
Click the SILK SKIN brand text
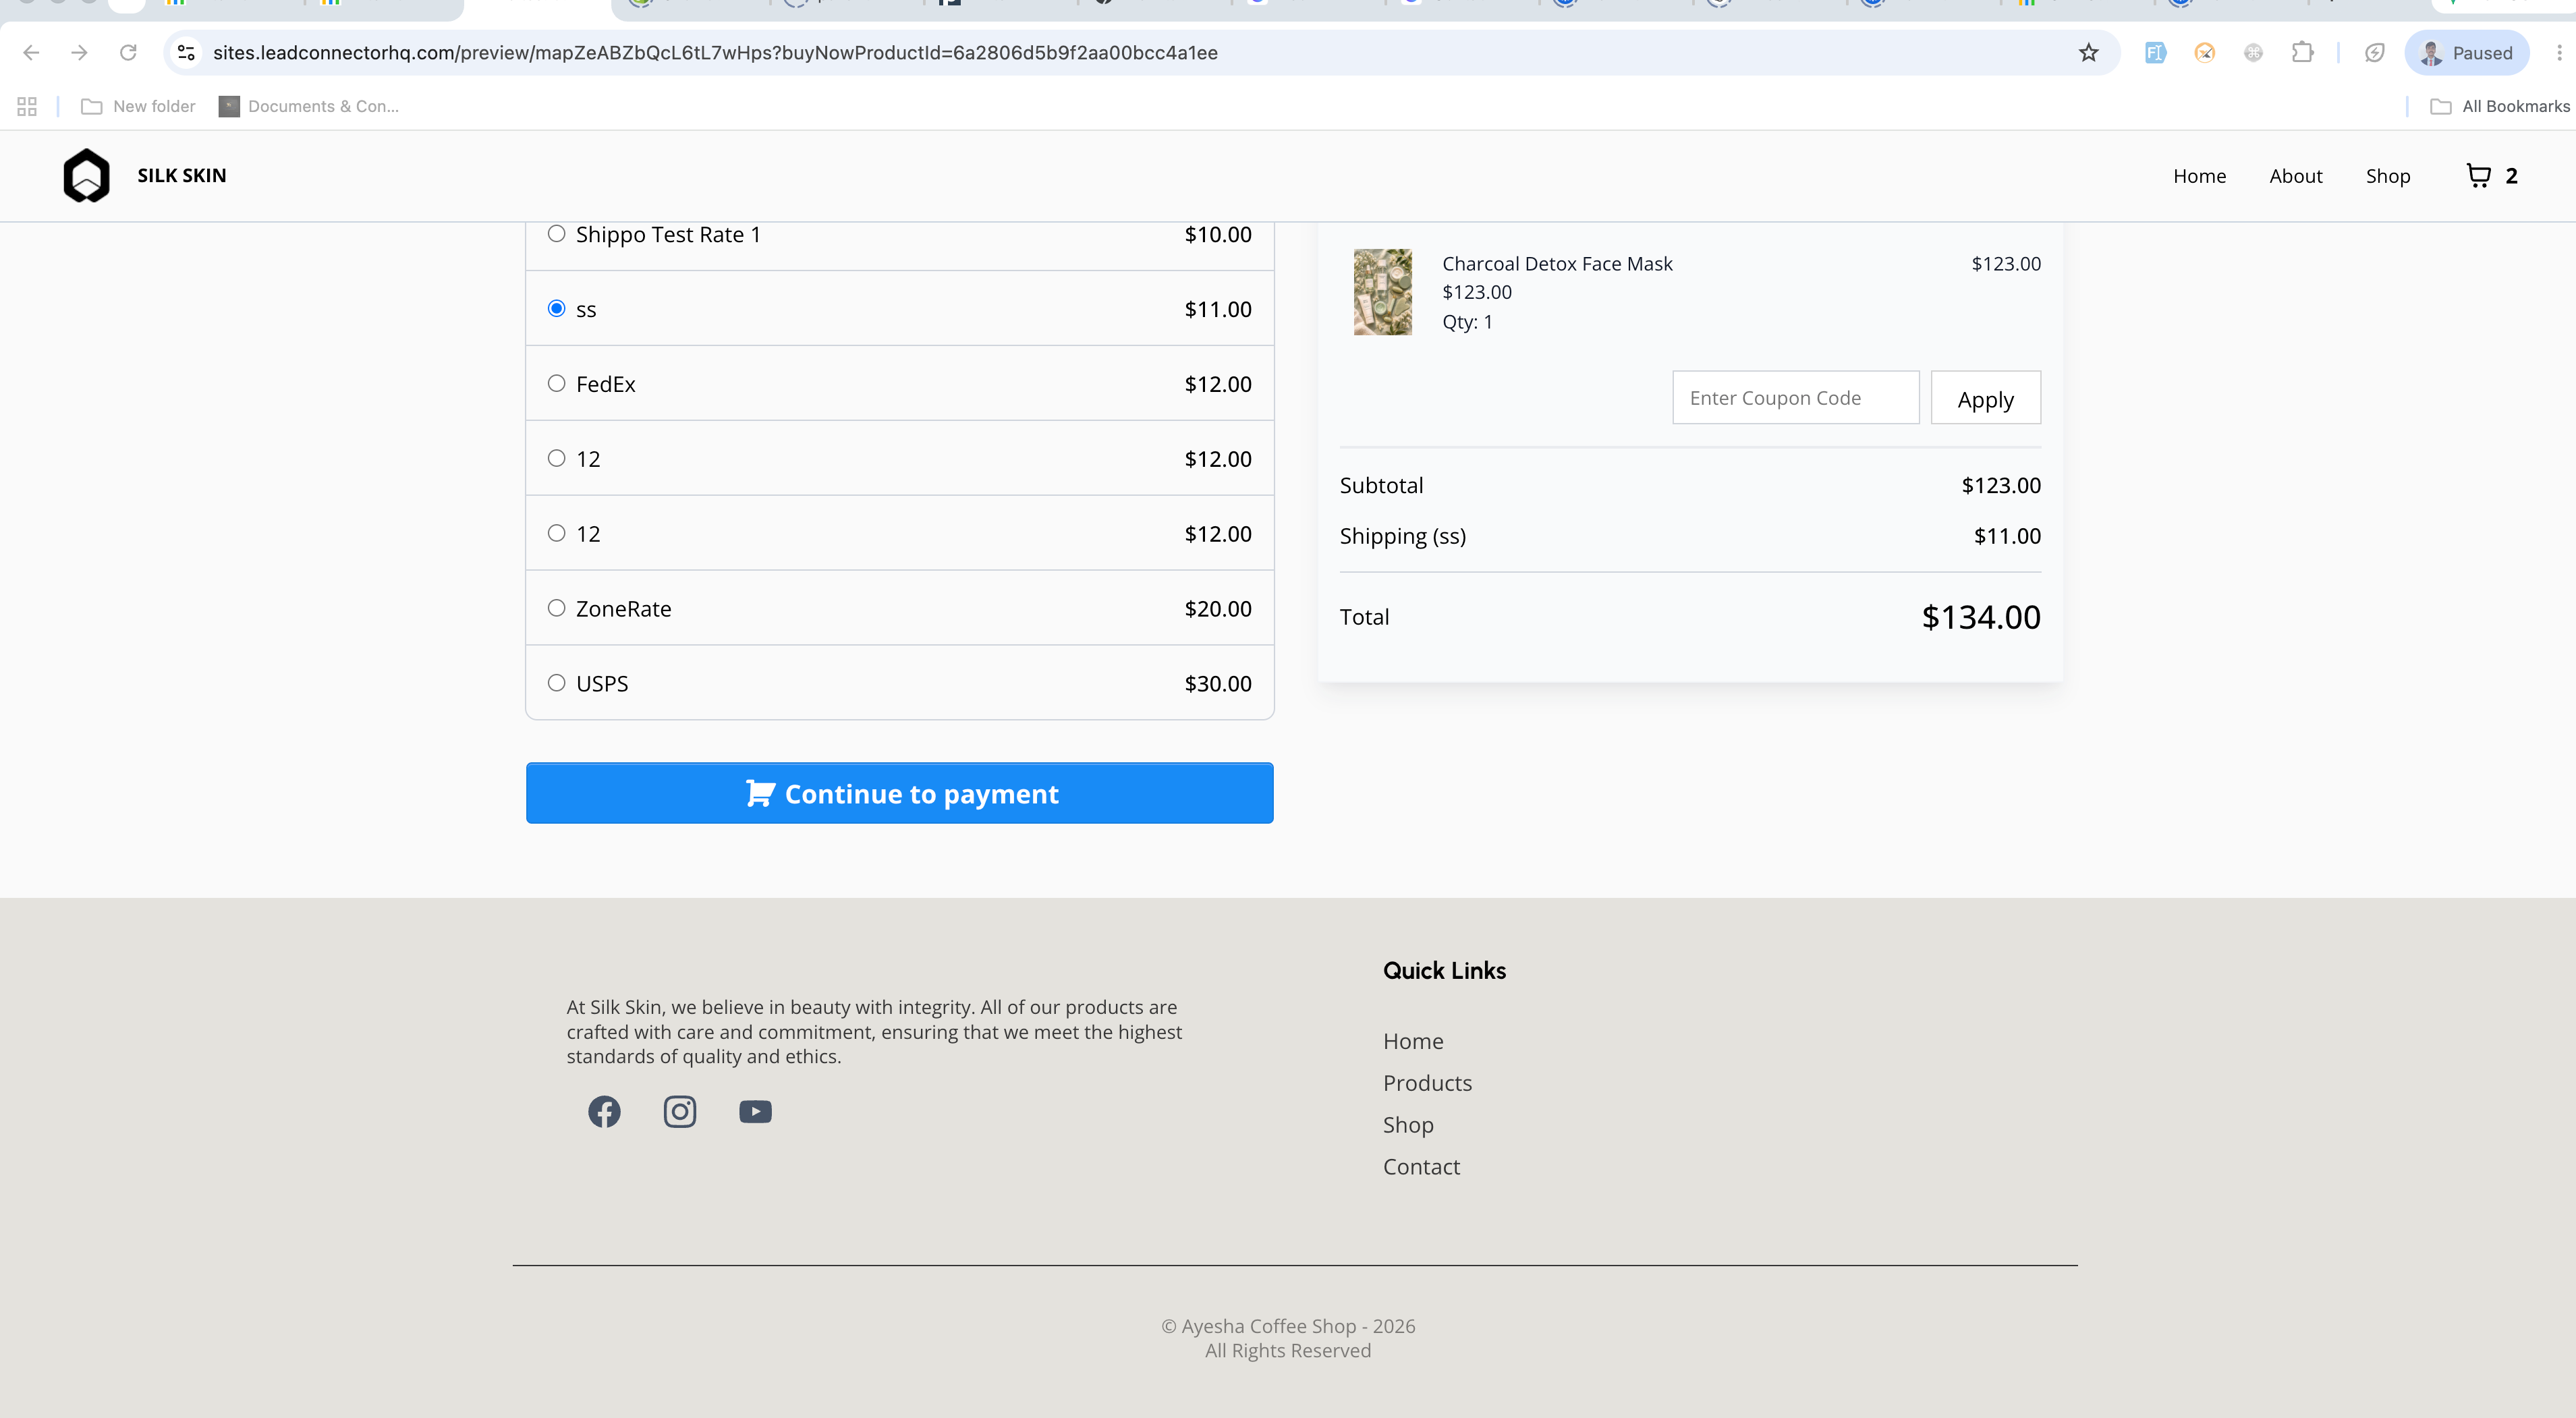[182, 176]
